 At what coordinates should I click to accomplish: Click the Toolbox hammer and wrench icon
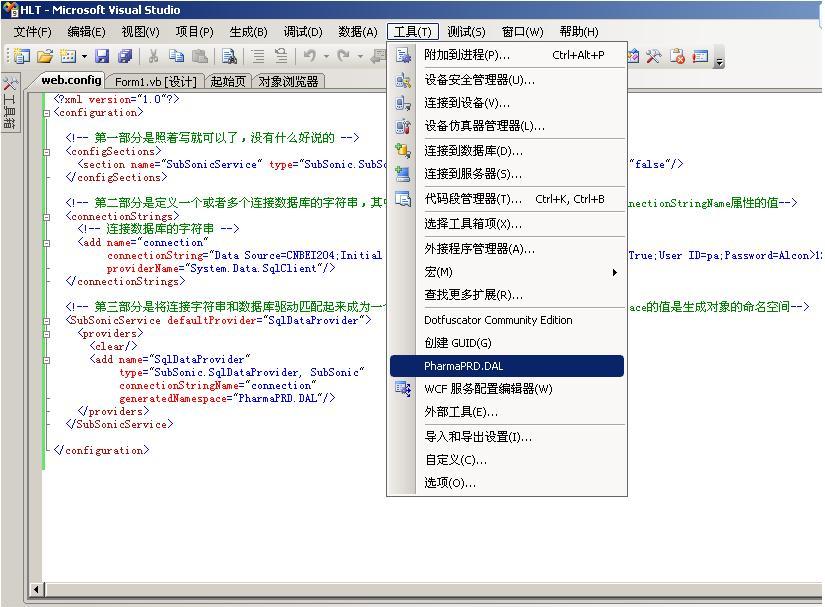653,56
